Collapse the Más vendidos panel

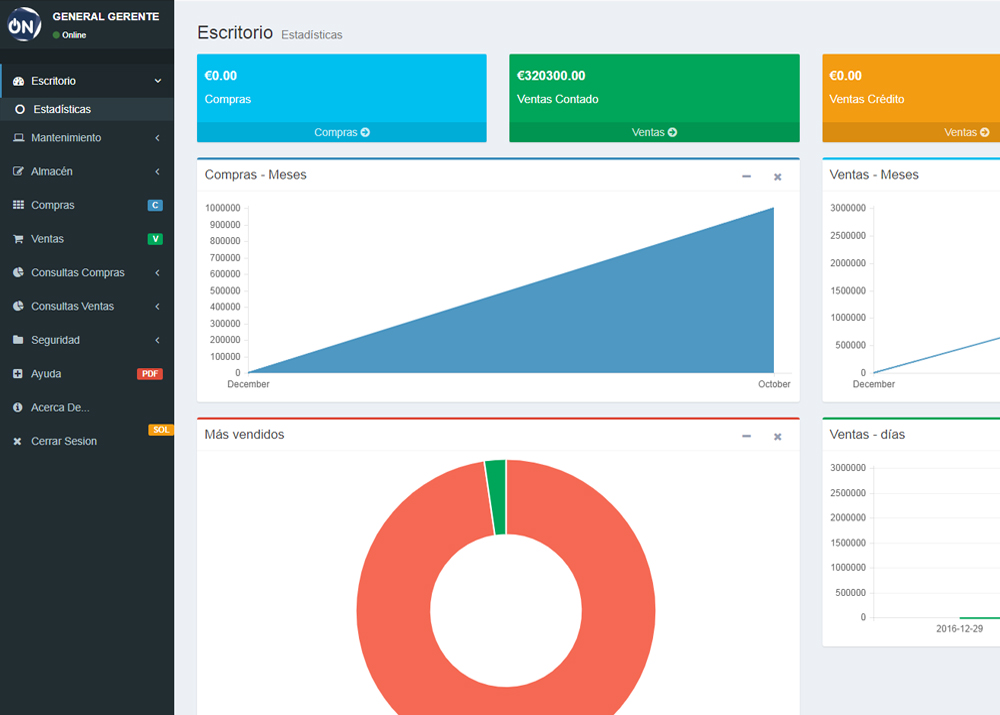[x=746, y=436]
